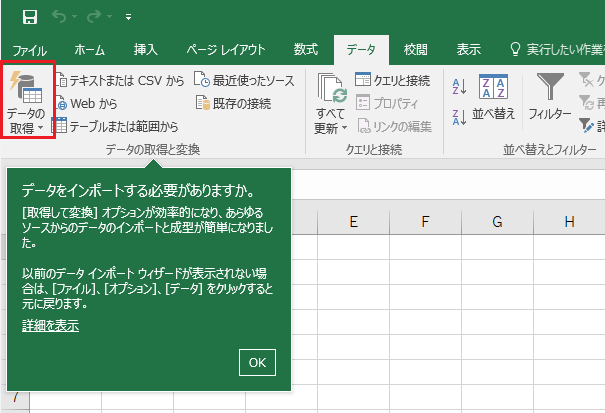Click the Save floppy disk icon
Viewport: 605px width, 413px height.
click(x=30, y=17)
